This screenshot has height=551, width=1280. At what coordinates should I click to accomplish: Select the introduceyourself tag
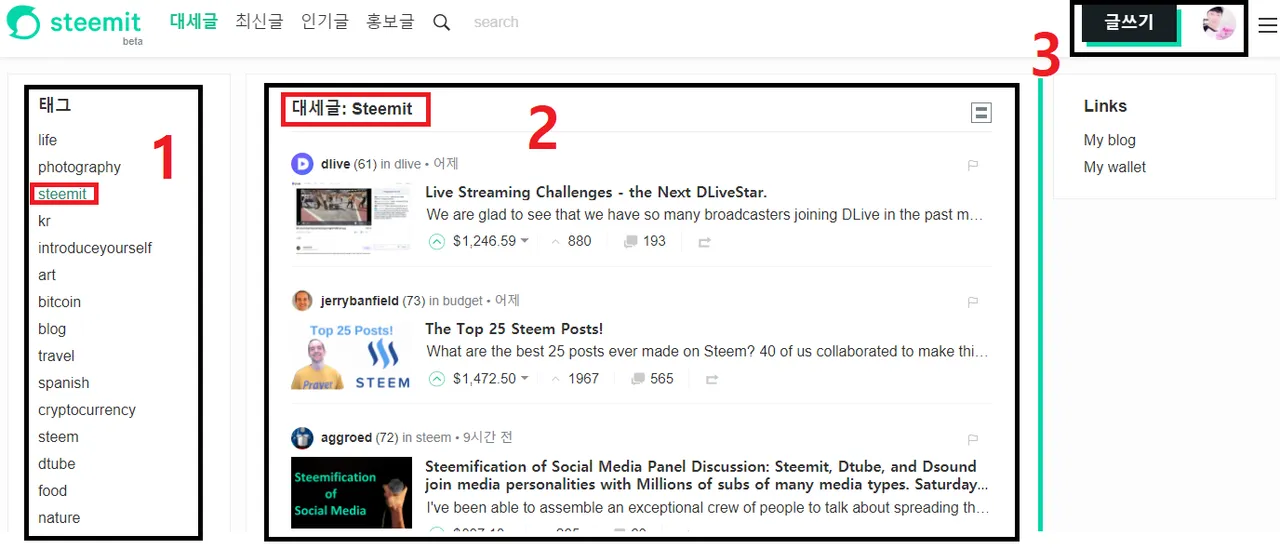click(x=95, y=248)
